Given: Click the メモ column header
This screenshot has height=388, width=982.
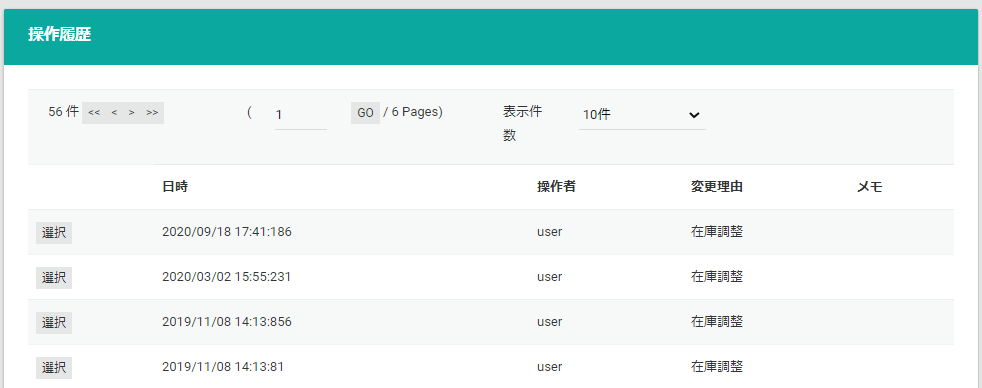Looking at the screenshot, I should (870, 187).
